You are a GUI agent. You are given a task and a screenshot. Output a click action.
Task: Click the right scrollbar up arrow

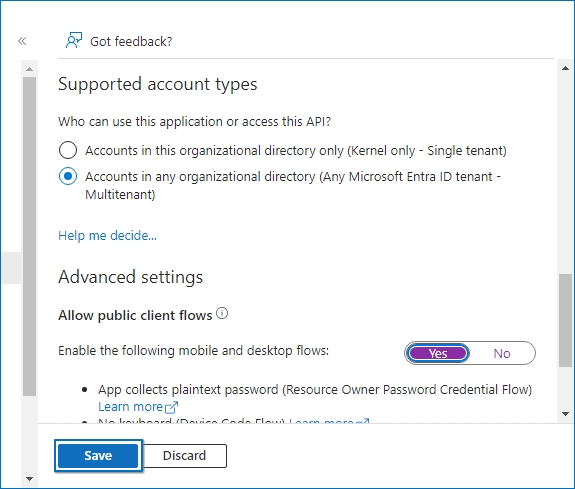565,68
